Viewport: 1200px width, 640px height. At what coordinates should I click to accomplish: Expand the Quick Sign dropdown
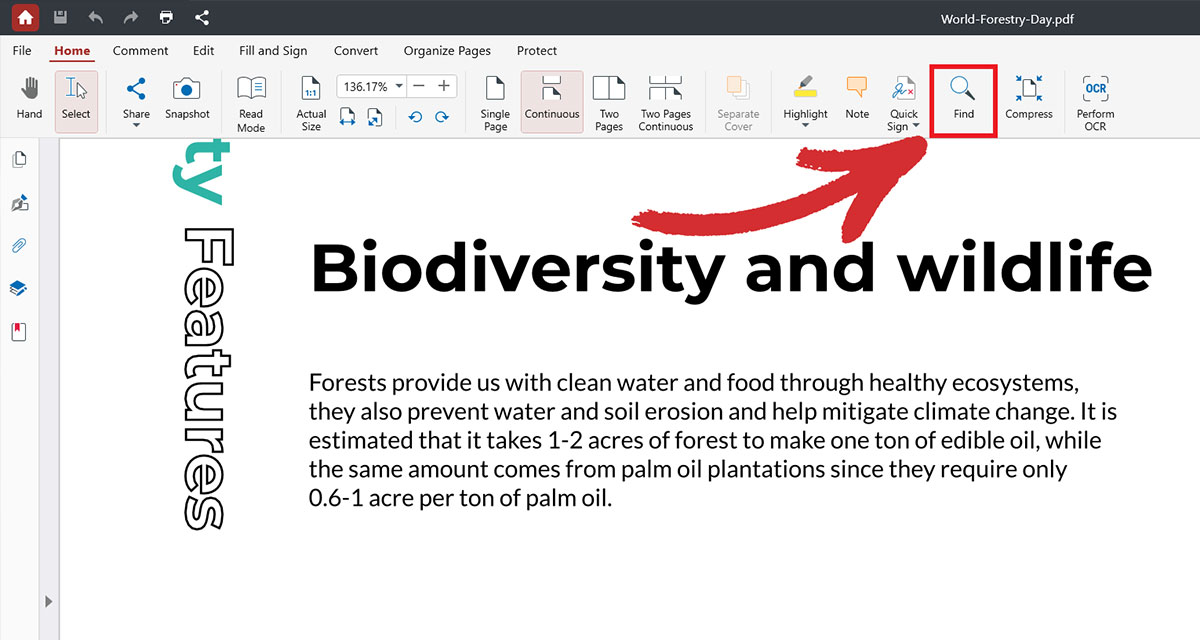pyautogui.click(x=916, y=126)
